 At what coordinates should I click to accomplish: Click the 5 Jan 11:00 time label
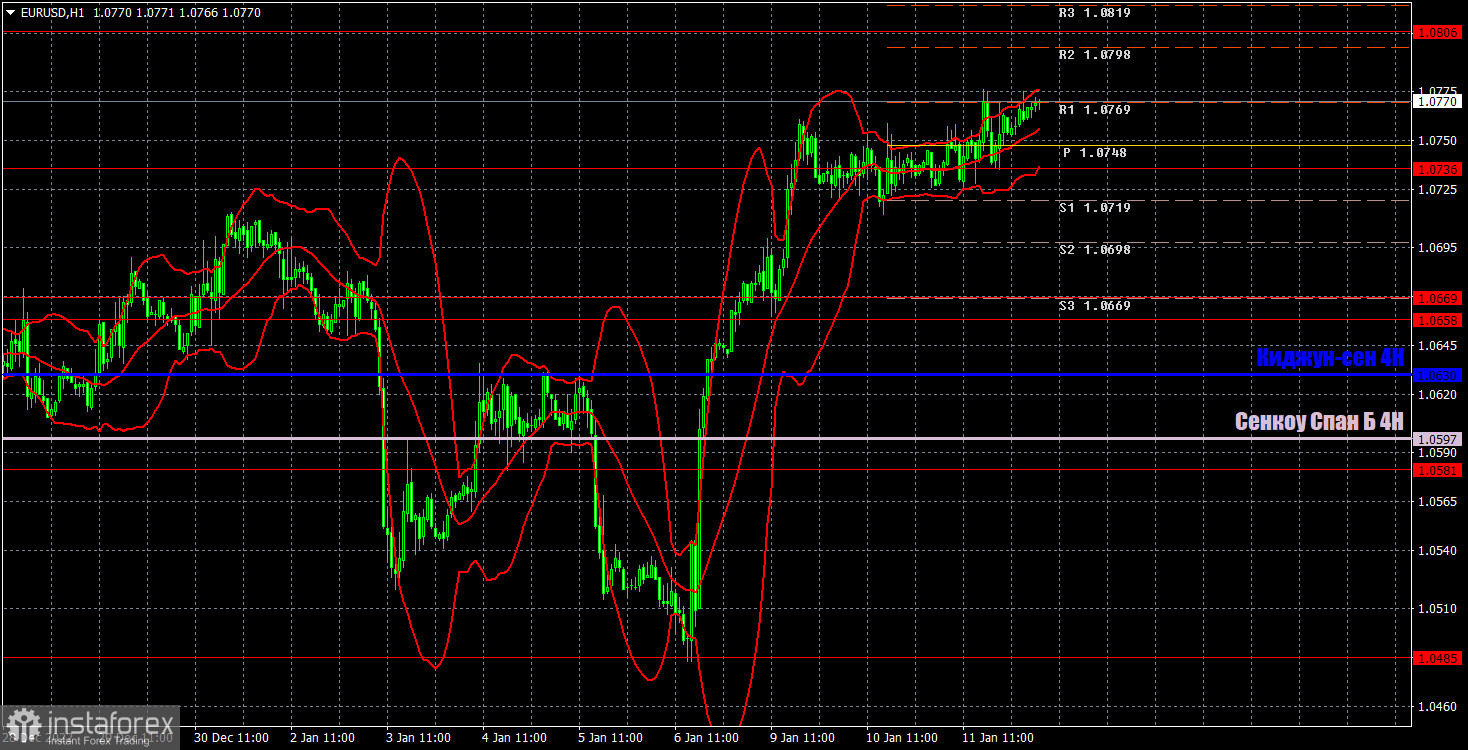point(610,738)
